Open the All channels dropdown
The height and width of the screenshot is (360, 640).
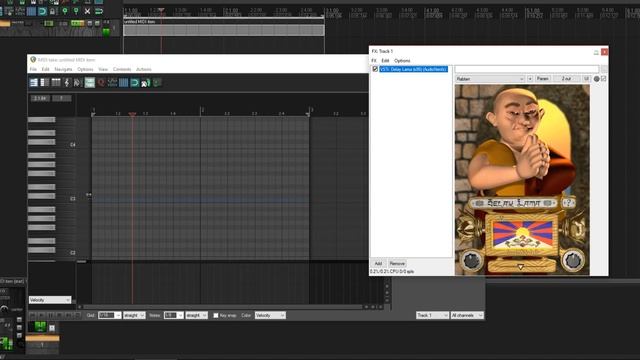coord(467,316)
